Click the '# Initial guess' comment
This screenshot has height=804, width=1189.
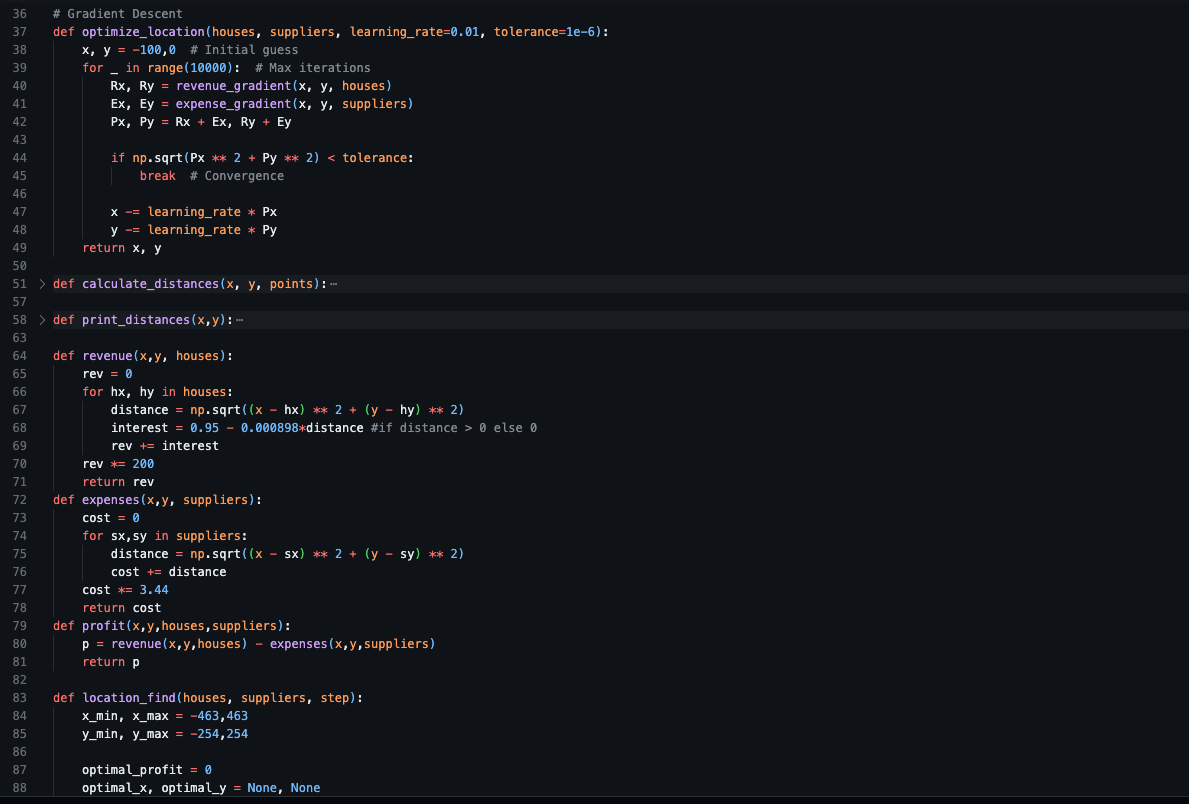[244, 50]
